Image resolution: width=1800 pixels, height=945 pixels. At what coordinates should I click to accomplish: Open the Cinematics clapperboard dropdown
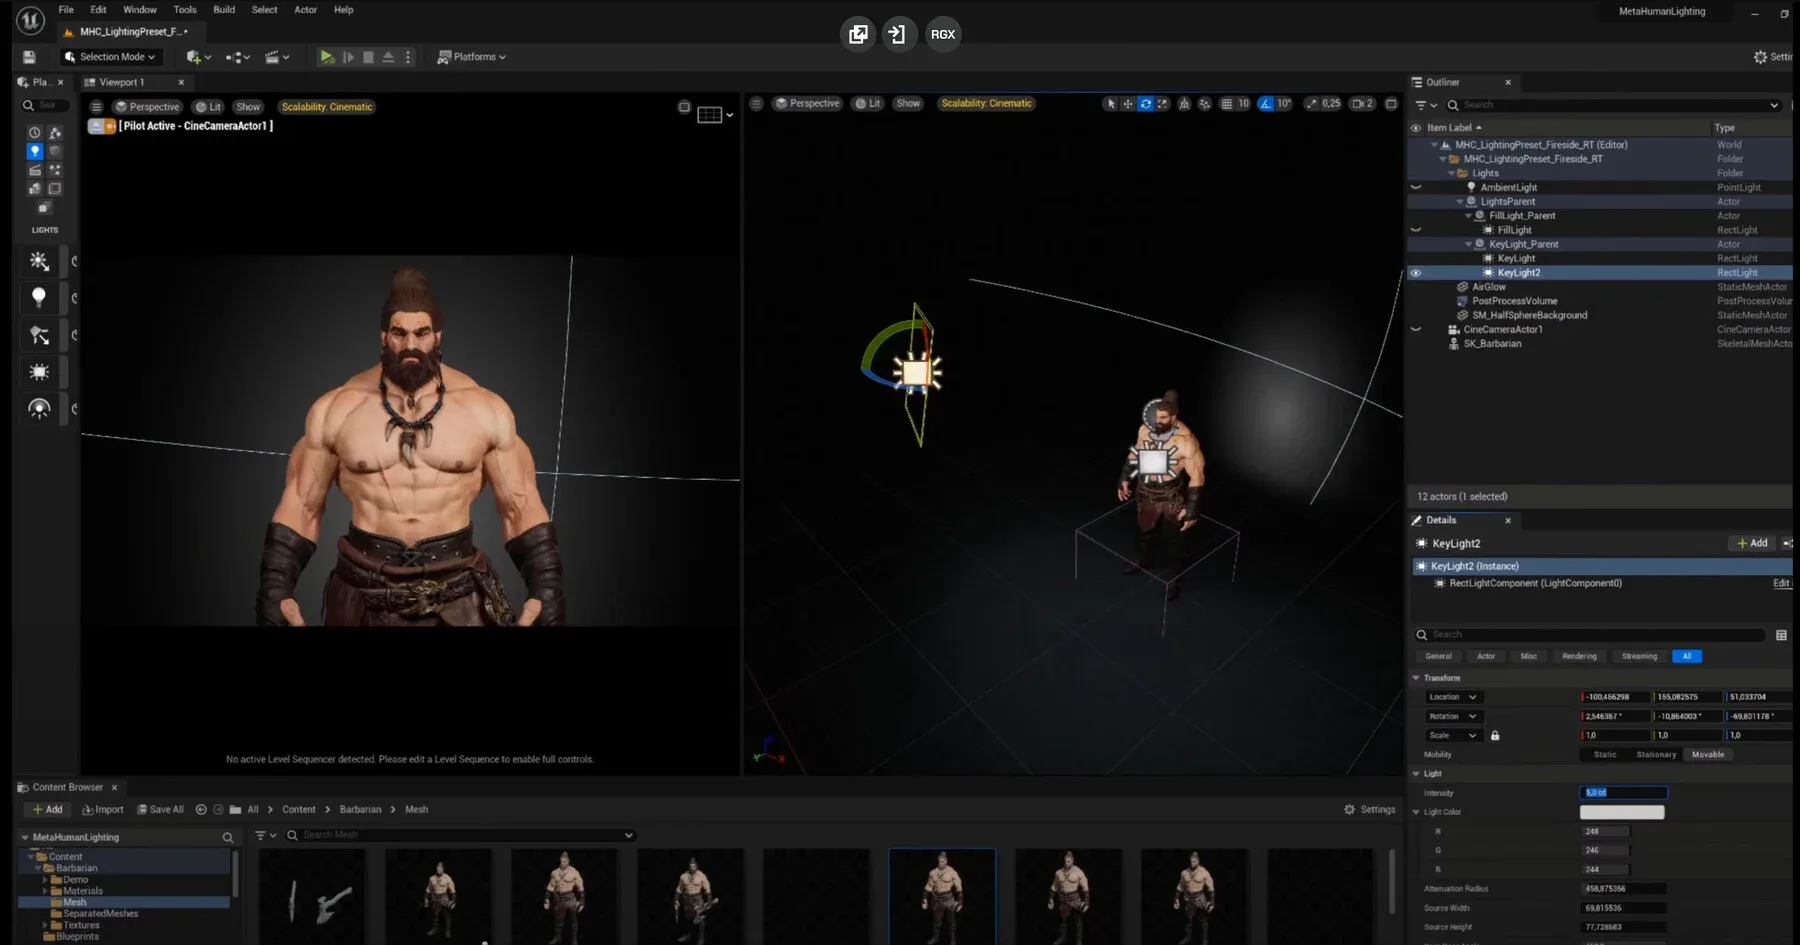[x=277, y=57]
